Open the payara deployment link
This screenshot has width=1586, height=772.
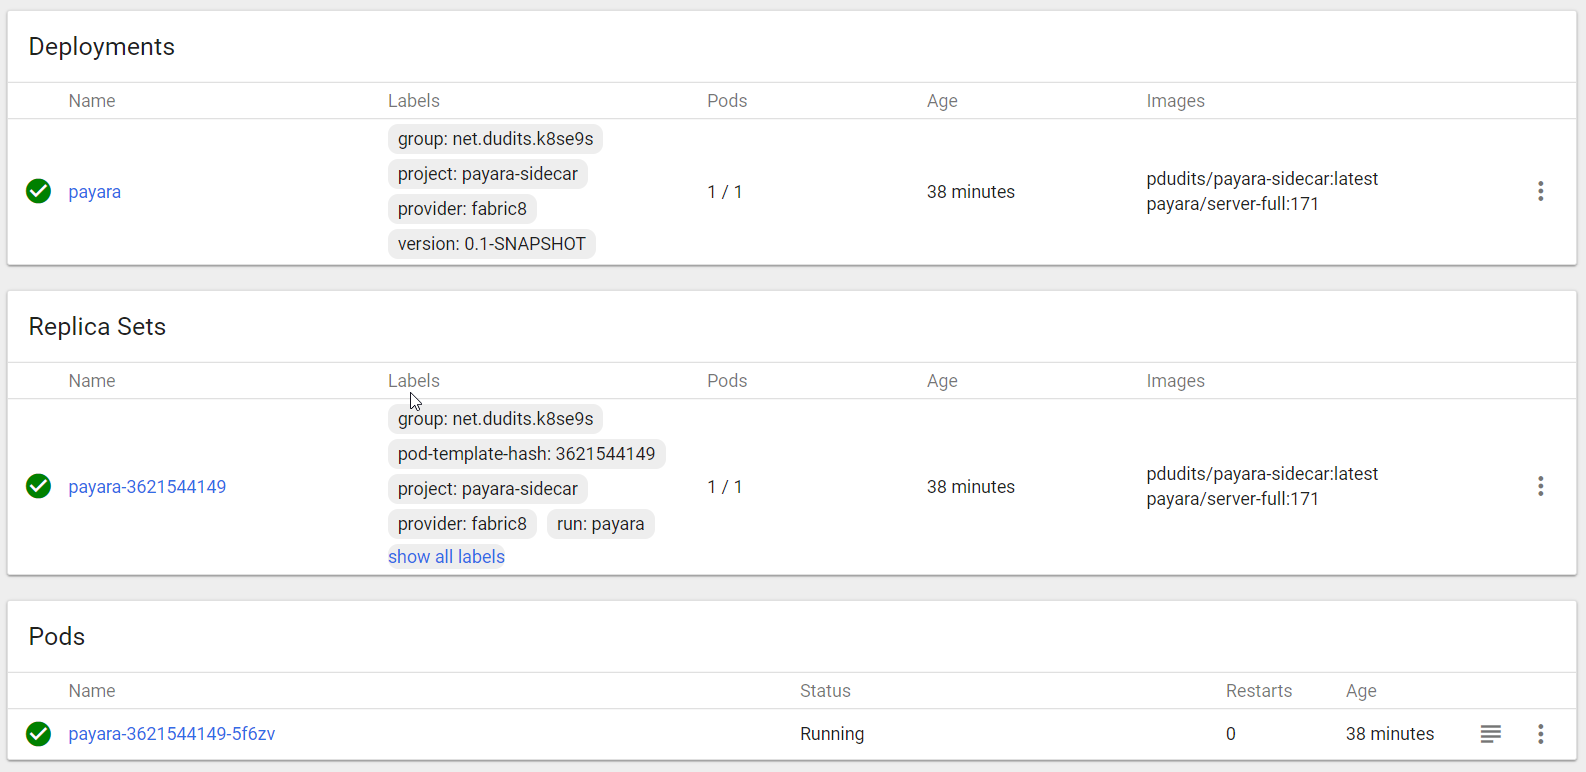click(x=95, y=192)
